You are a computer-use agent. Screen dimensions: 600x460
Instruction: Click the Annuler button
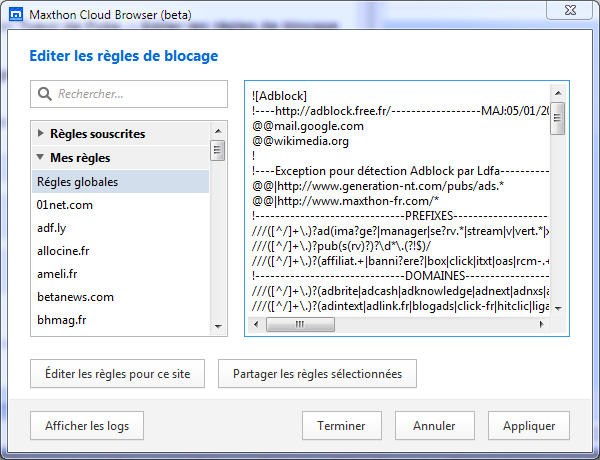click(435, 426)
